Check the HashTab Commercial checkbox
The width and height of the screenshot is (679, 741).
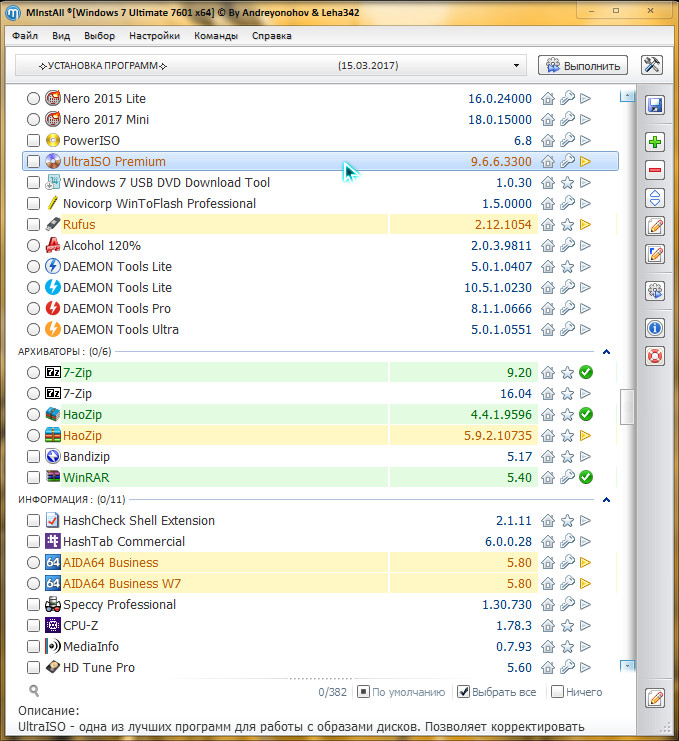pos(33,542)
